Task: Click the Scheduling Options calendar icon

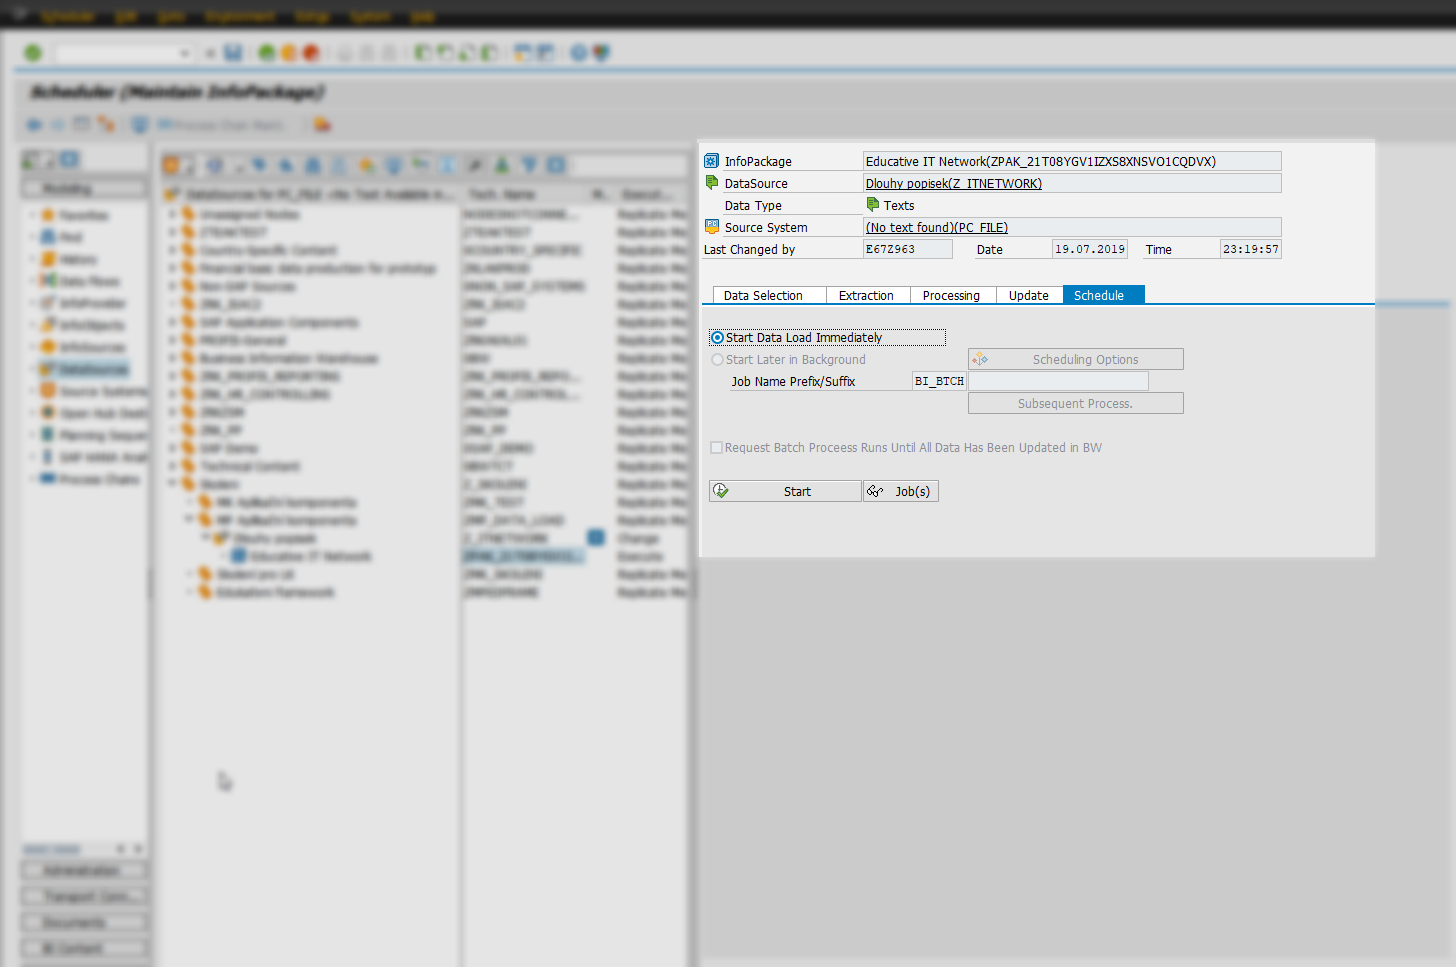Action: pyautogui.click(x=981, y=358)
